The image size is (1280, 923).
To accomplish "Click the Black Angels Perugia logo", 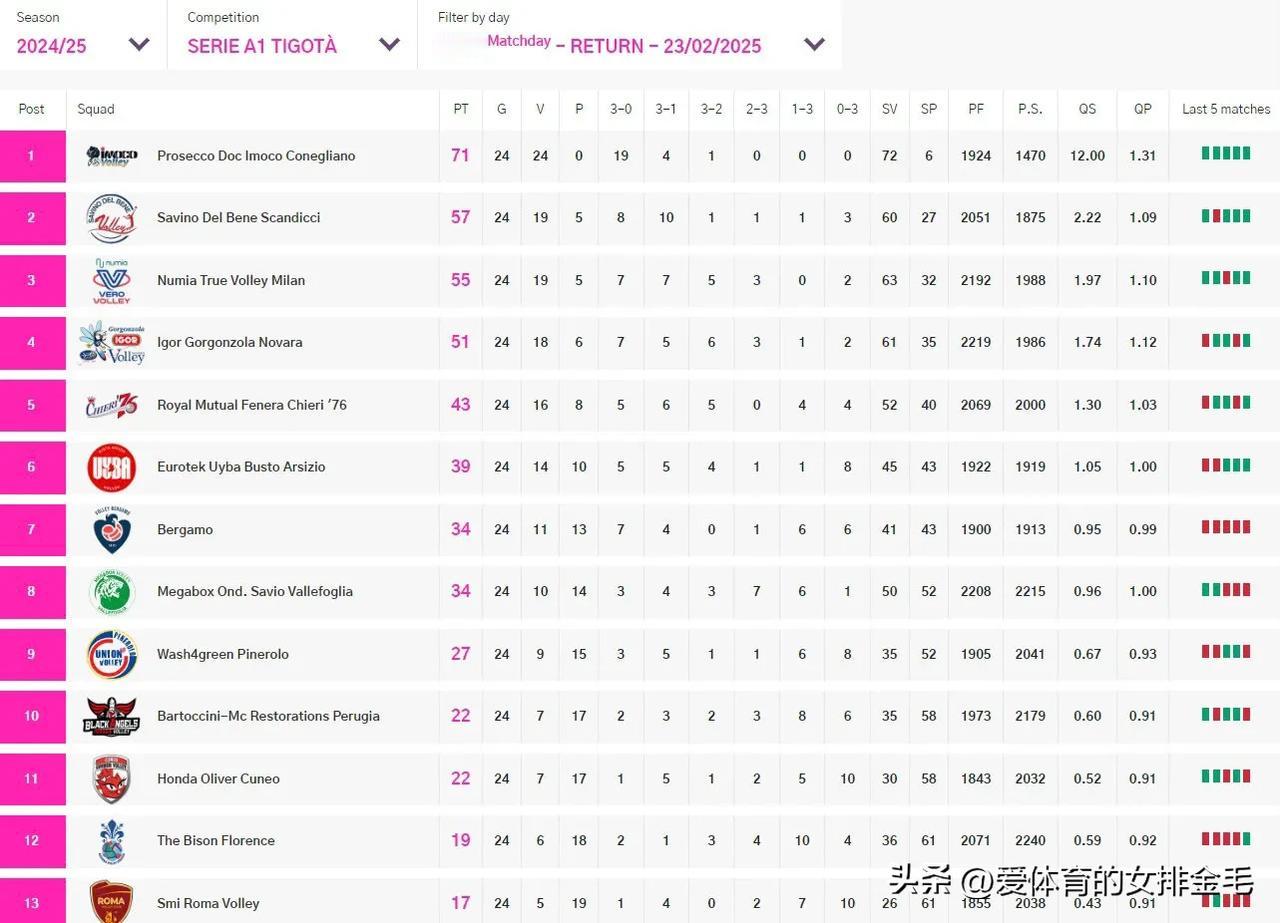I will (x=111, y=717).
